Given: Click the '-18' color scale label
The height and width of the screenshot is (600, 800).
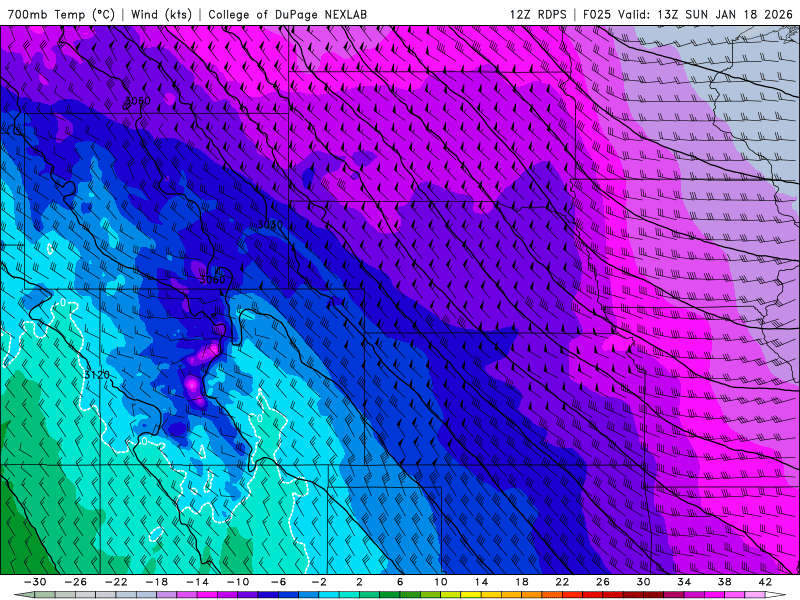Looking at the screenshot, I should (x=157, y=582).
